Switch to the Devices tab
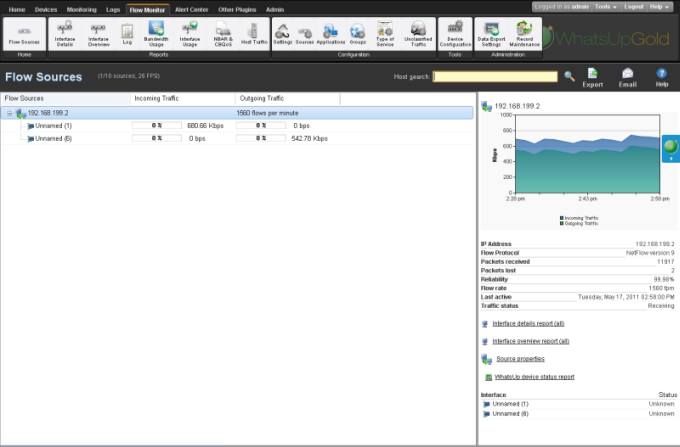This screenshot has width=680, height=447. pyautogui.click(x=46, y=8)
